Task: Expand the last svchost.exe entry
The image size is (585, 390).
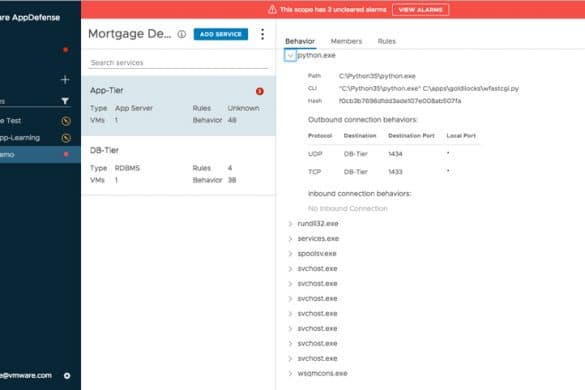Action: 290,358
